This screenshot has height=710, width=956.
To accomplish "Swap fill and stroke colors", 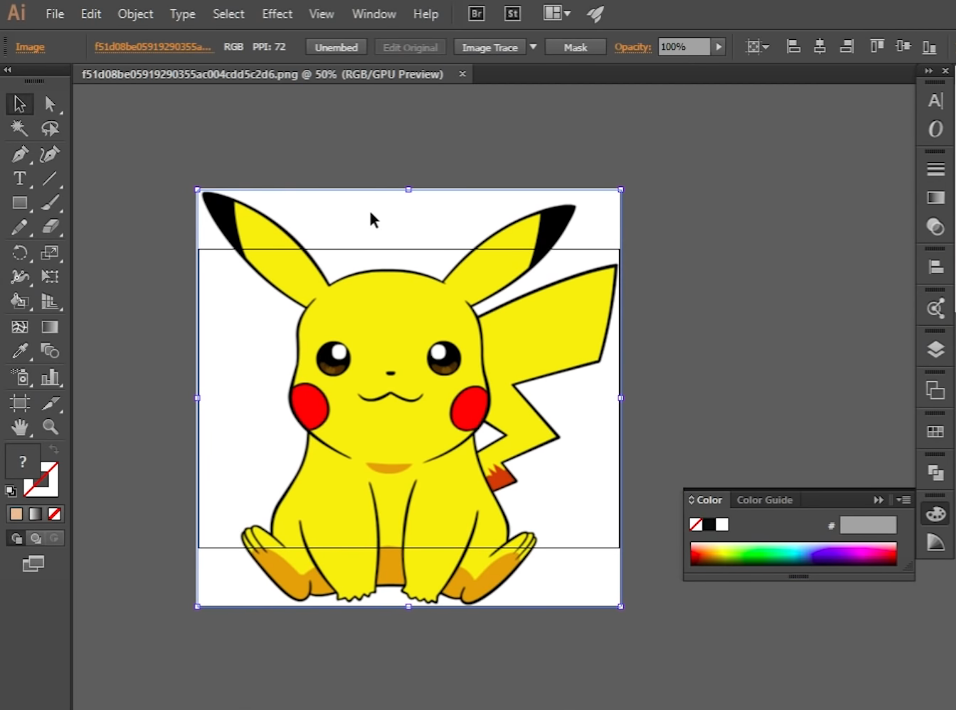I will click(x=54, y=449).
